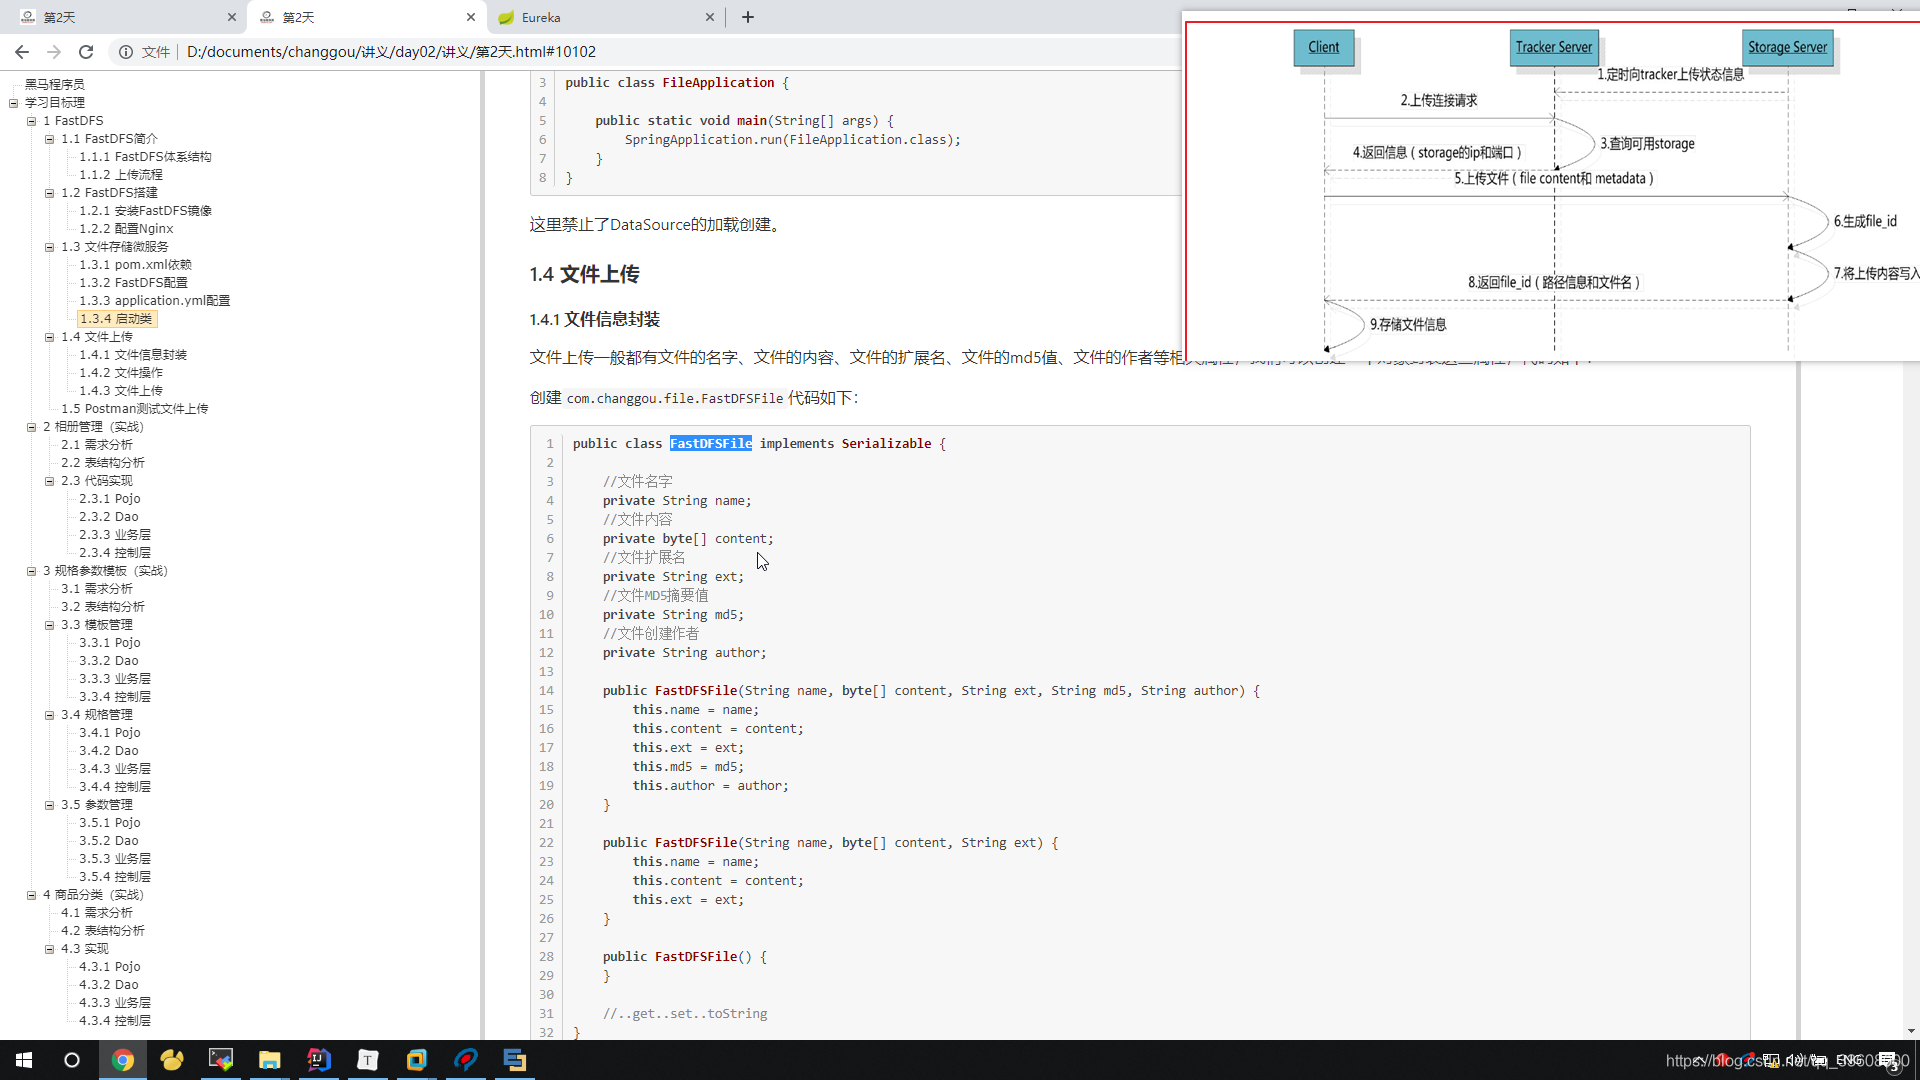Click the address bar URL field
Screen dimensions: 1920x1080
tap(391, 52)
